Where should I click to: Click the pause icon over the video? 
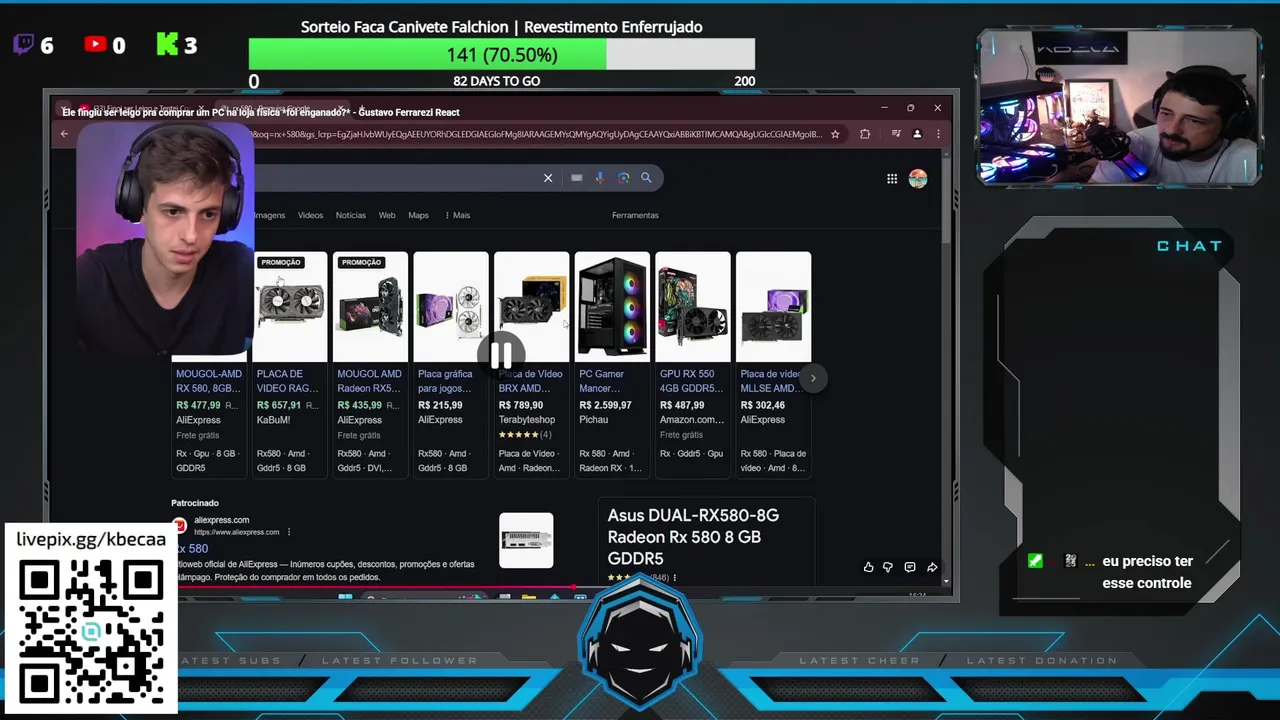point(501,354)
